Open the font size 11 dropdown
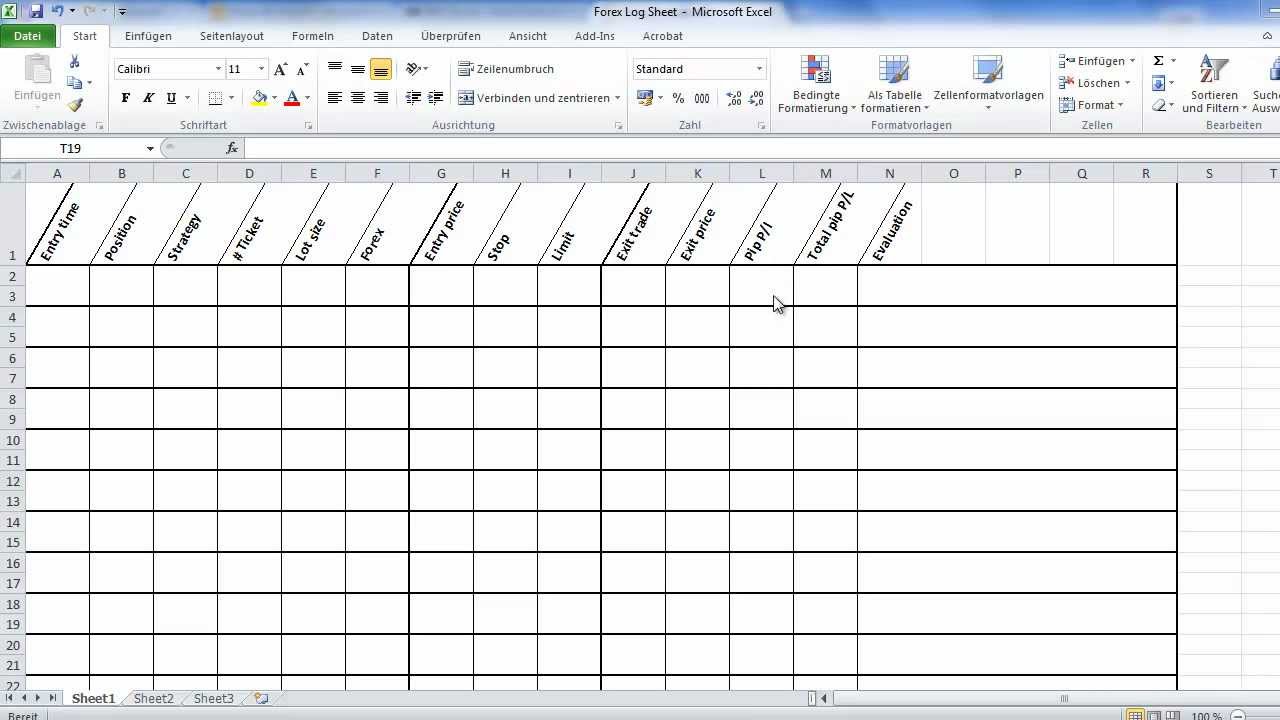Viewport: 1280px width, 720px height. 262,69
